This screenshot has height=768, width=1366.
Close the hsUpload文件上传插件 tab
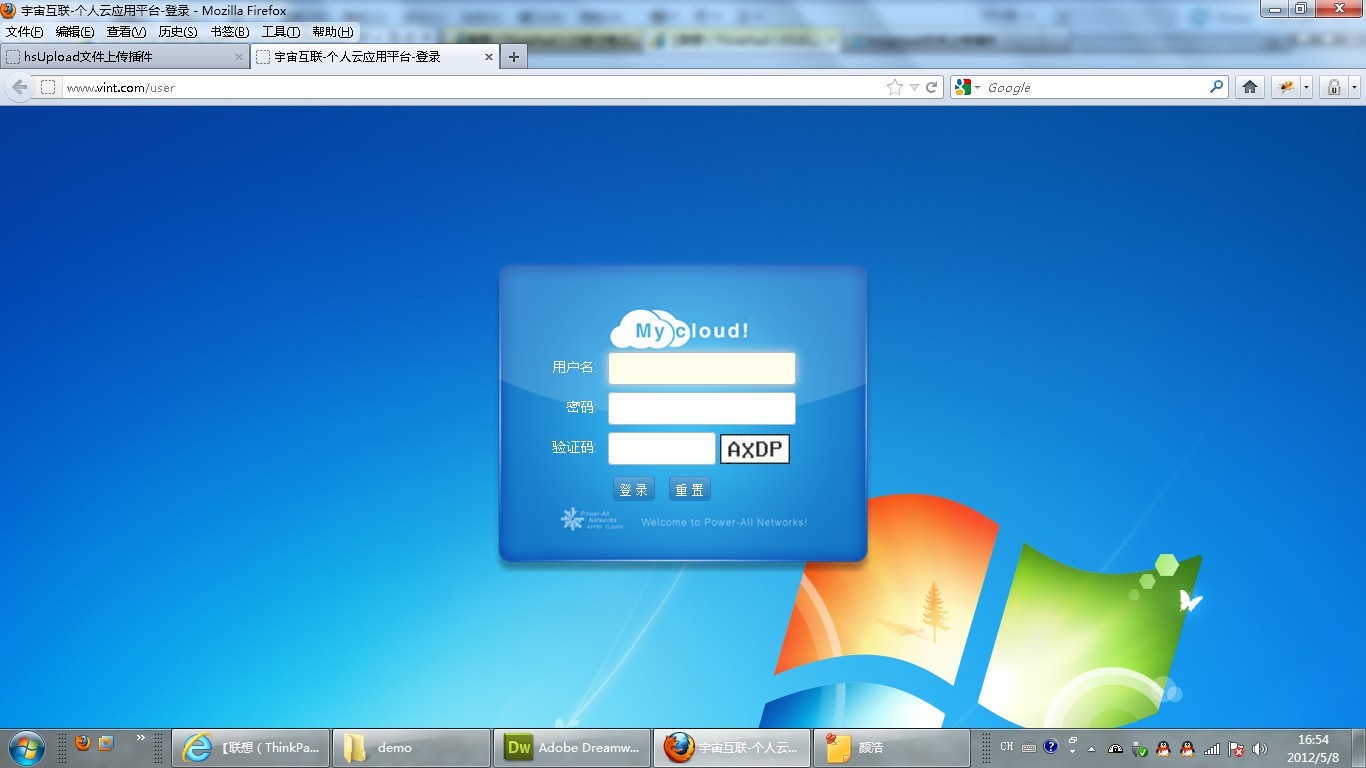(x=239, y=57)
